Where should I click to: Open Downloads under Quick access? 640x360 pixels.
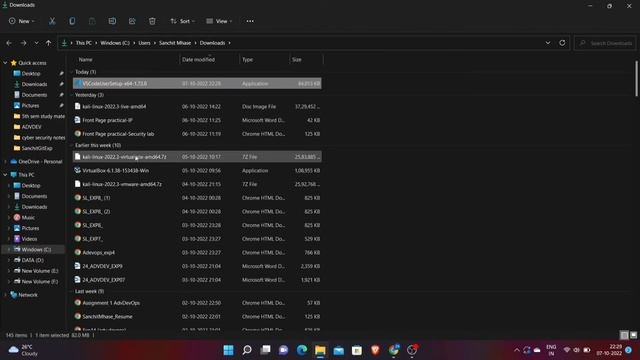pos(34,84)
